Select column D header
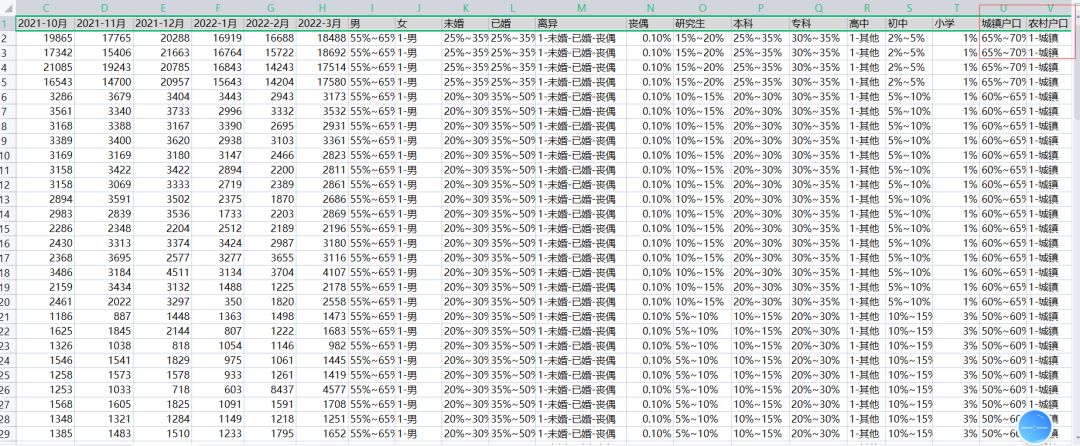 pyautogui.click(x=104, y=8)
